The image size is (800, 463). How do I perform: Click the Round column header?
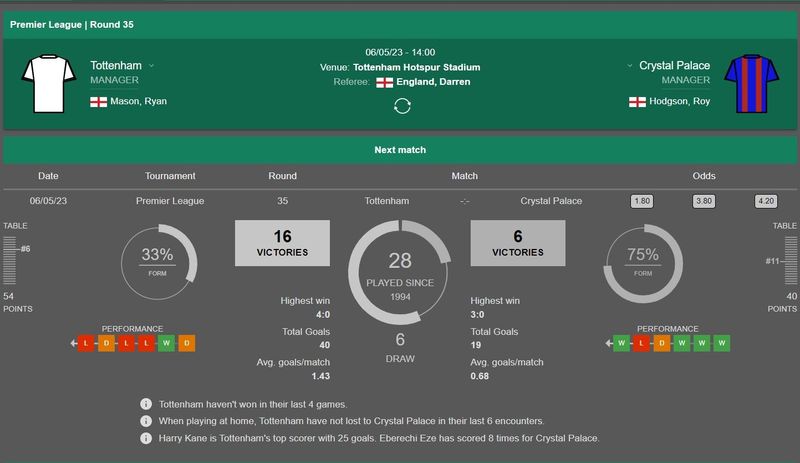[282, 176]
